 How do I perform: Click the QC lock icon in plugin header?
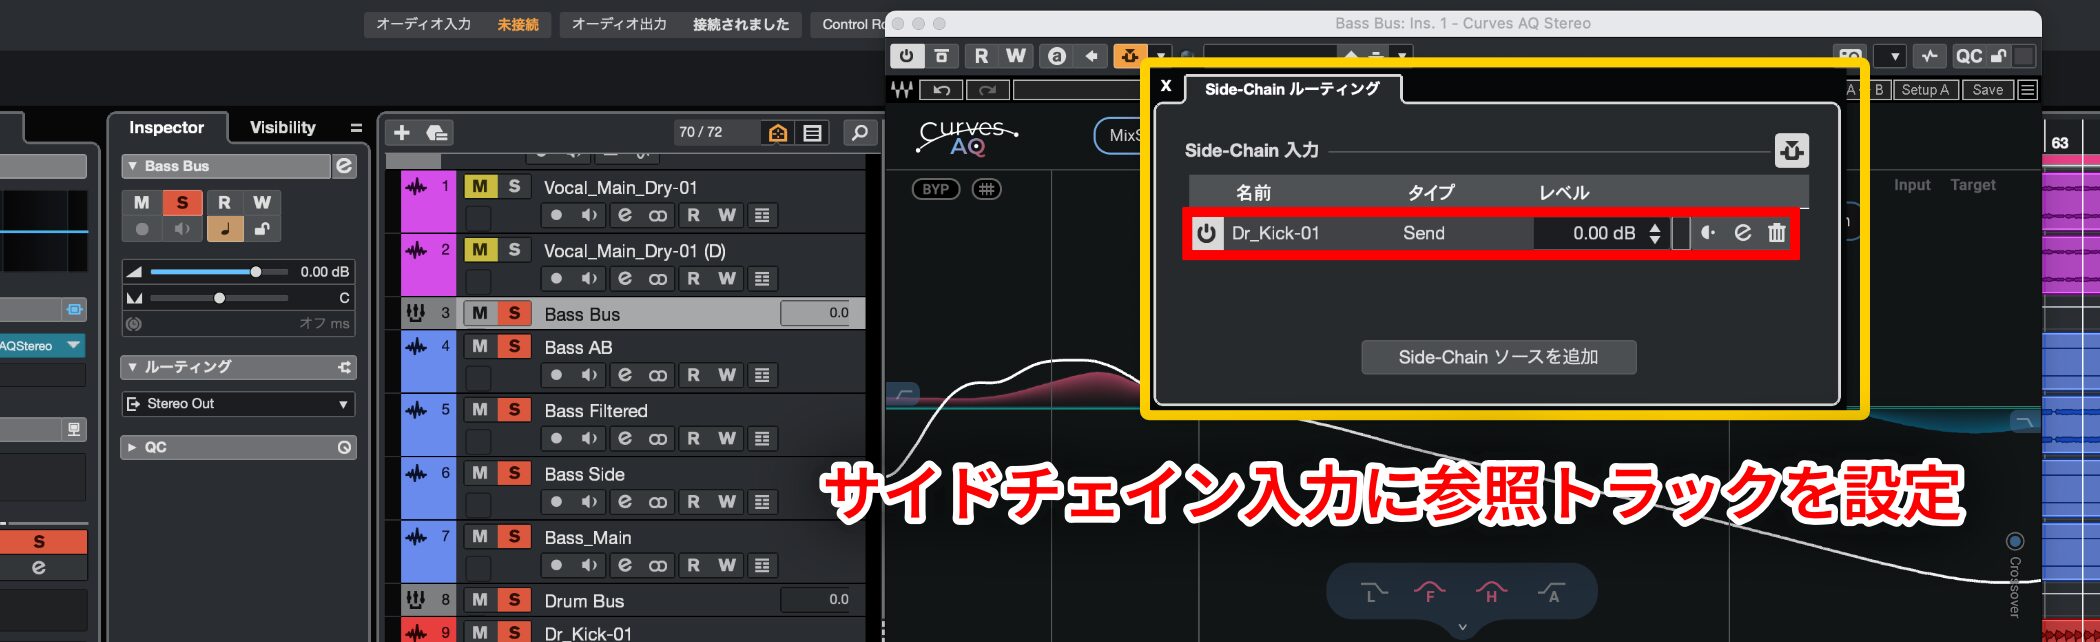coord(1998,56)
